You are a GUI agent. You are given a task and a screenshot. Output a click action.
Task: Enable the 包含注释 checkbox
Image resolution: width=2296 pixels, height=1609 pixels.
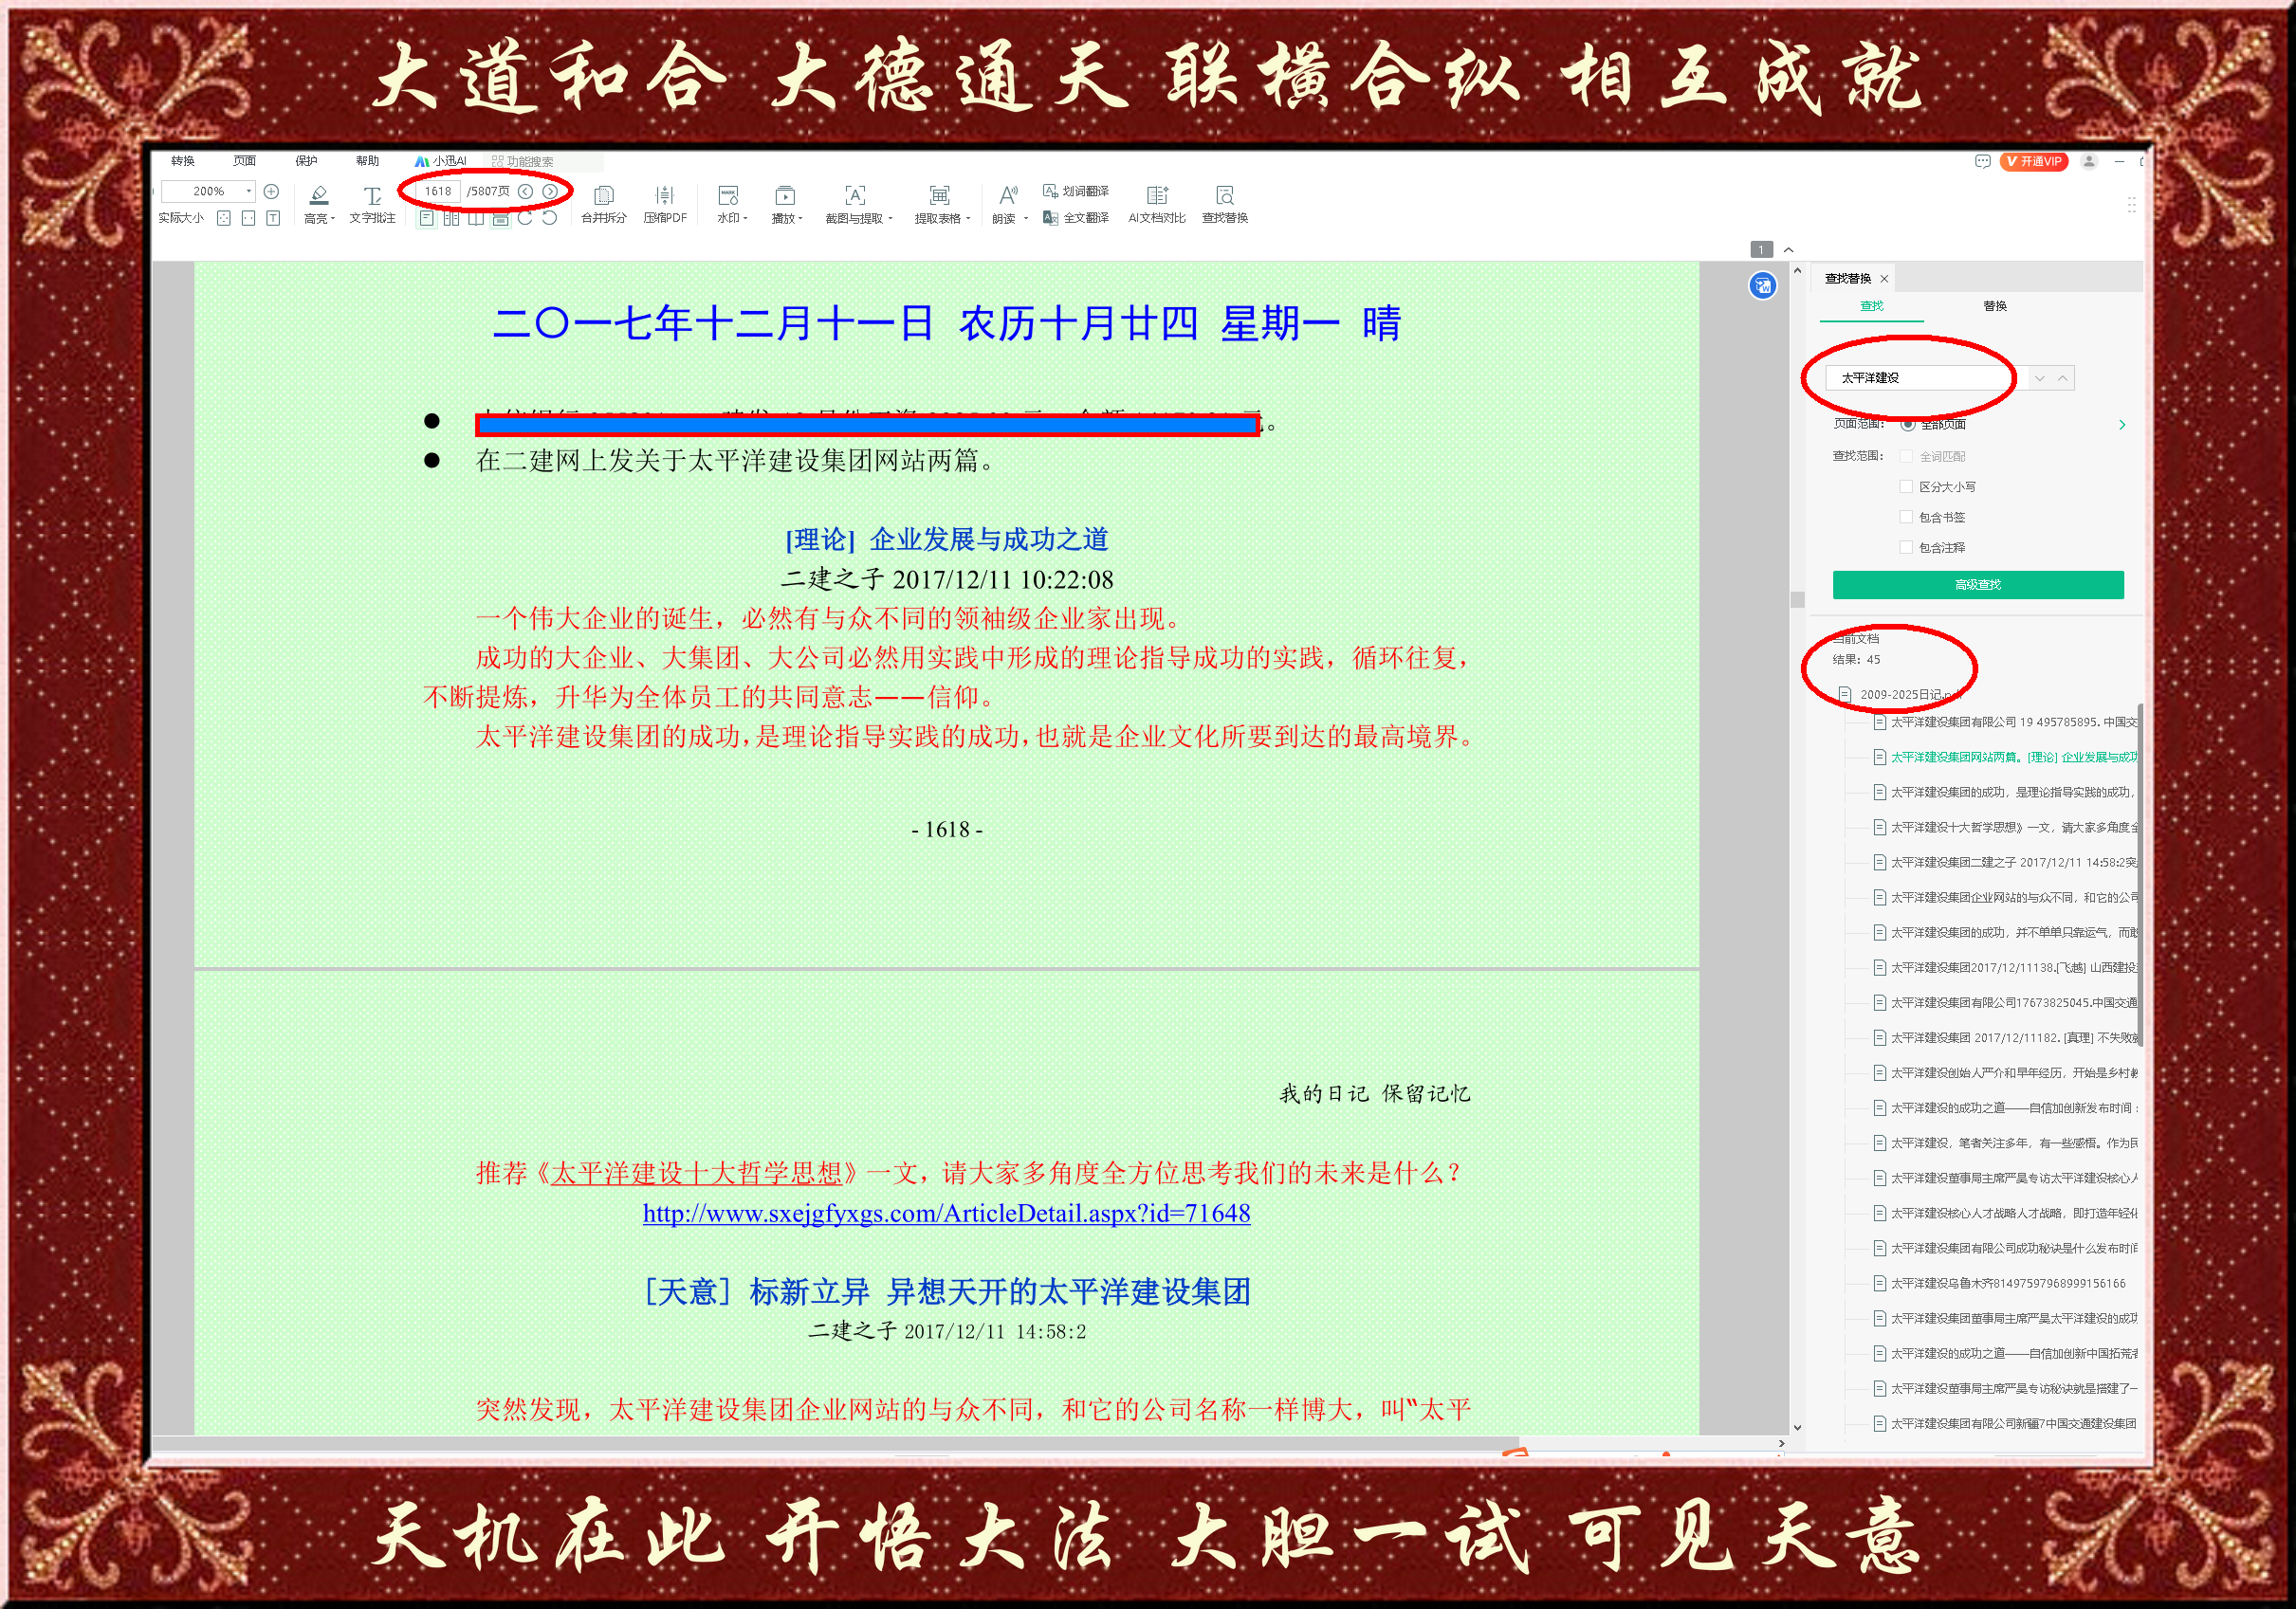click(x=1906, y=547)
